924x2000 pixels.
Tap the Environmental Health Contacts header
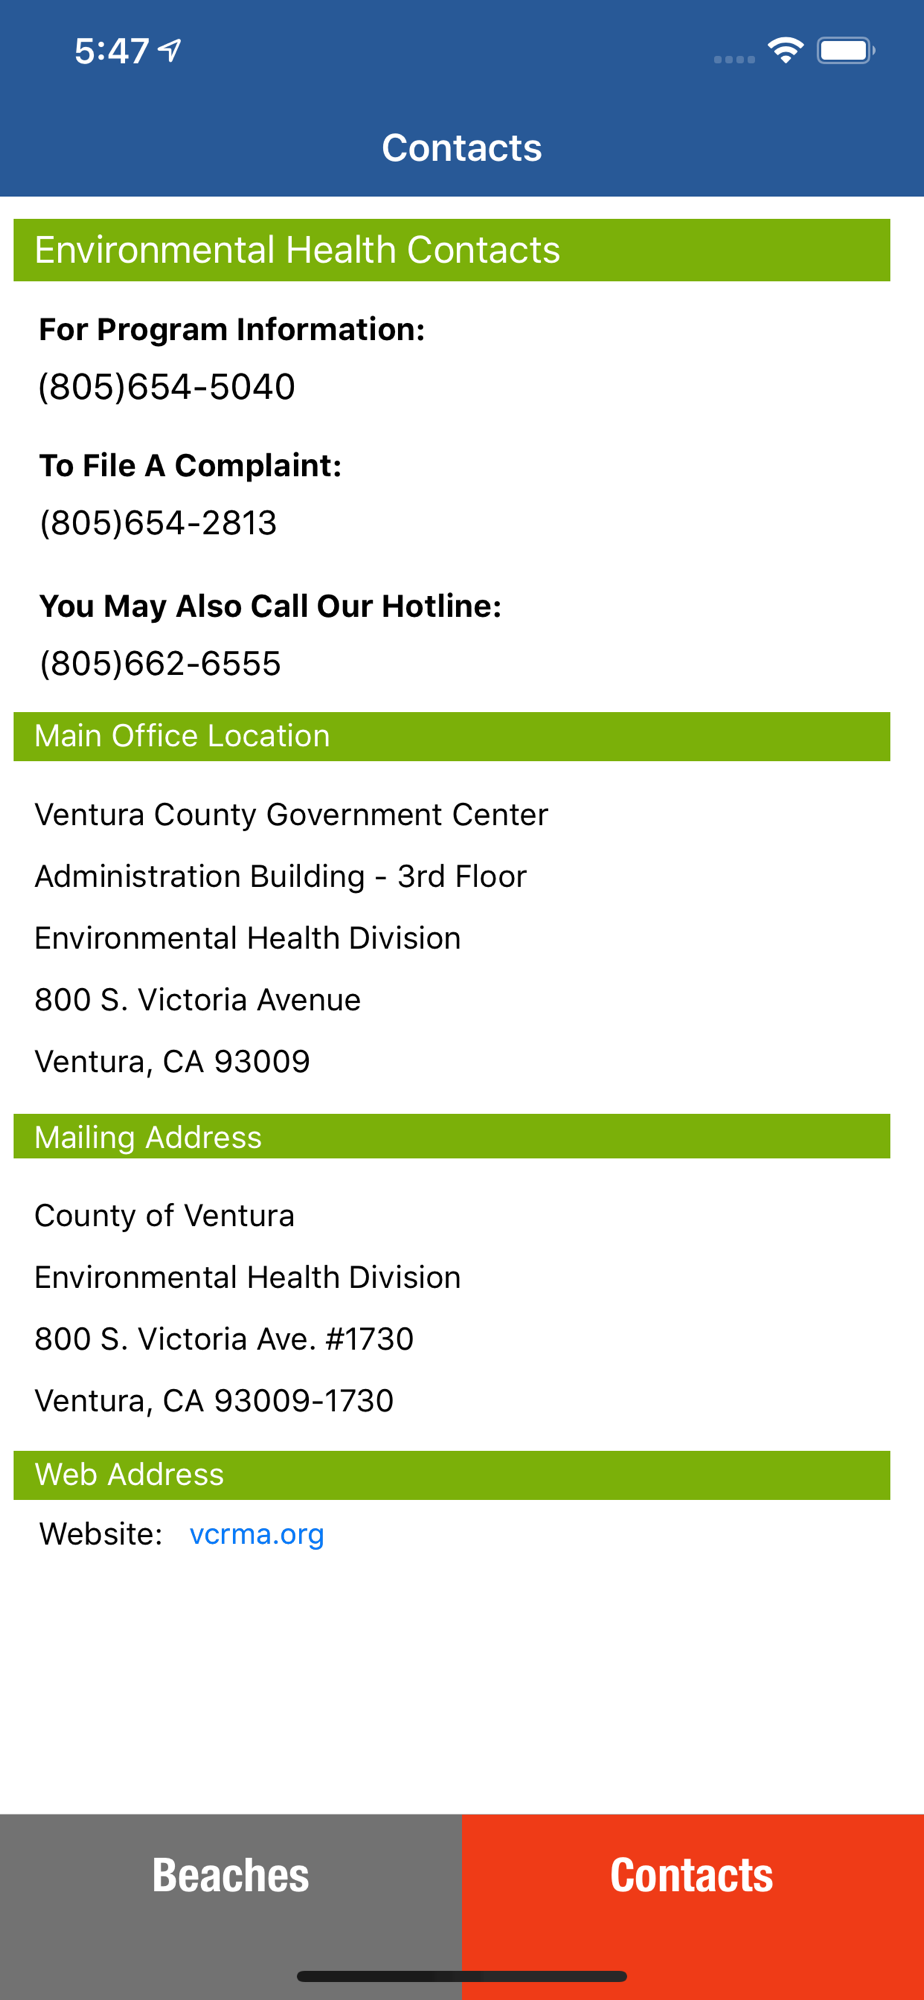452,250
